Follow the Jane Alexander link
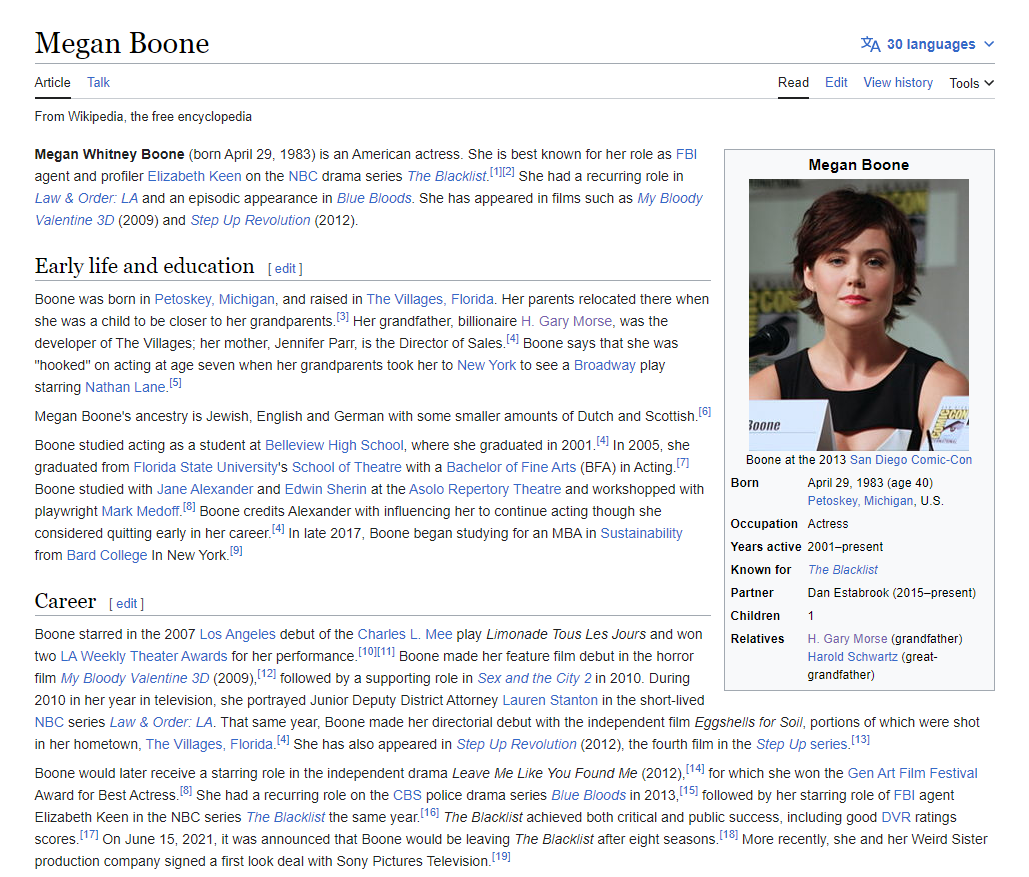This screenshot has height=877, width=1029. pyautogui.click(x=205, y=489)
